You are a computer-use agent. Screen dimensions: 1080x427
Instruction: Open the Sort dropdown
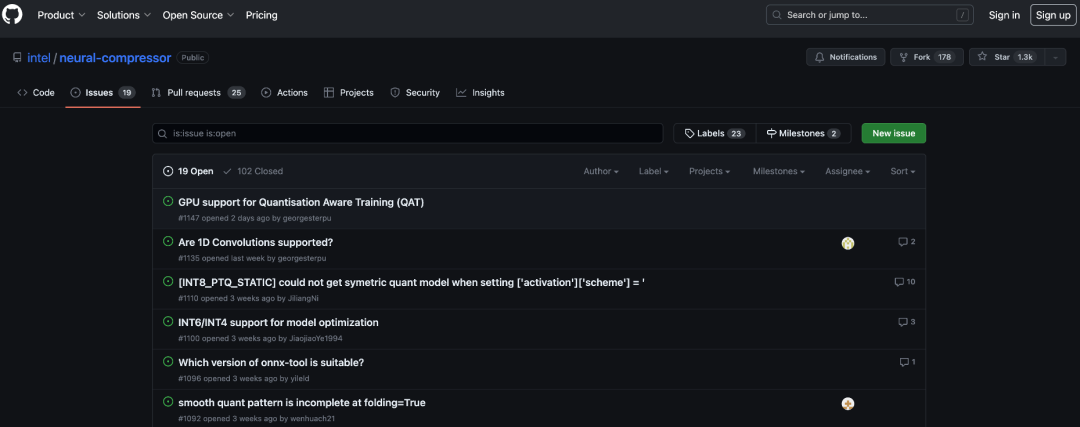pos(902,171)
